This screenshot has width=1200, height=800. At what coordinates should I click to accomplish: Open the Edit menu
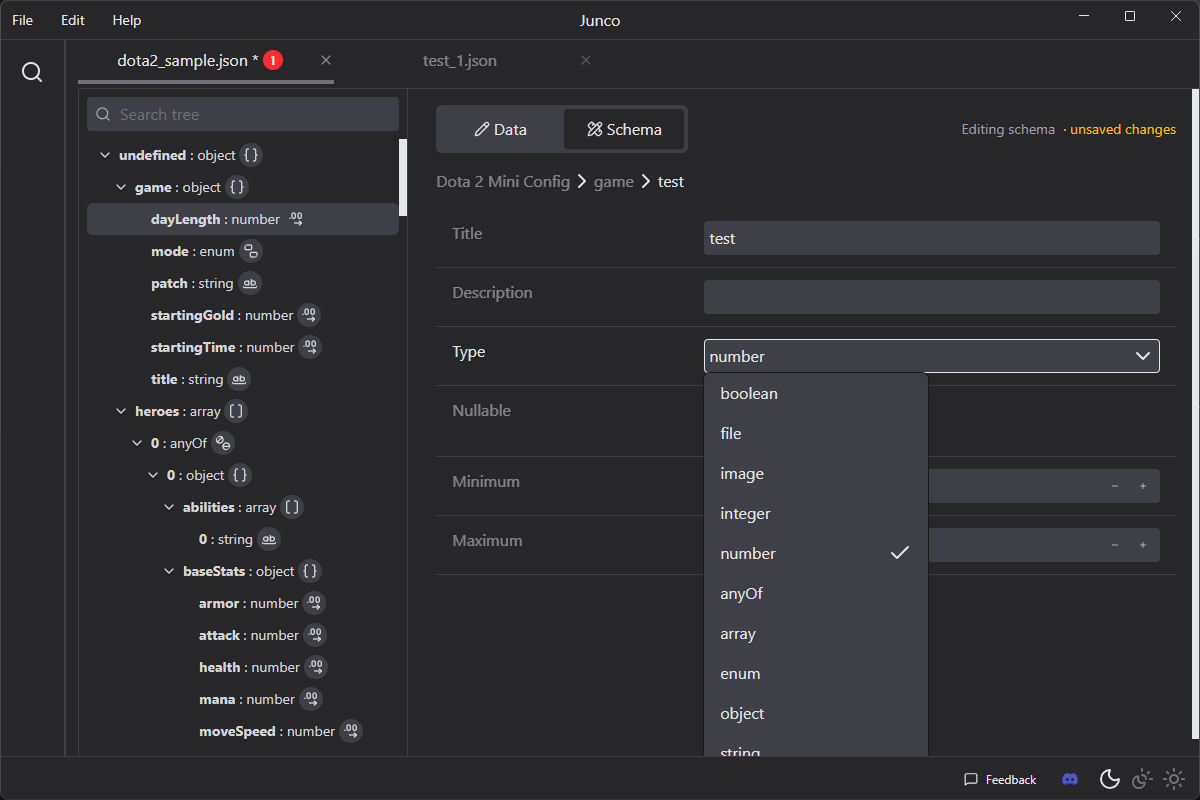(x=73, y=20)
